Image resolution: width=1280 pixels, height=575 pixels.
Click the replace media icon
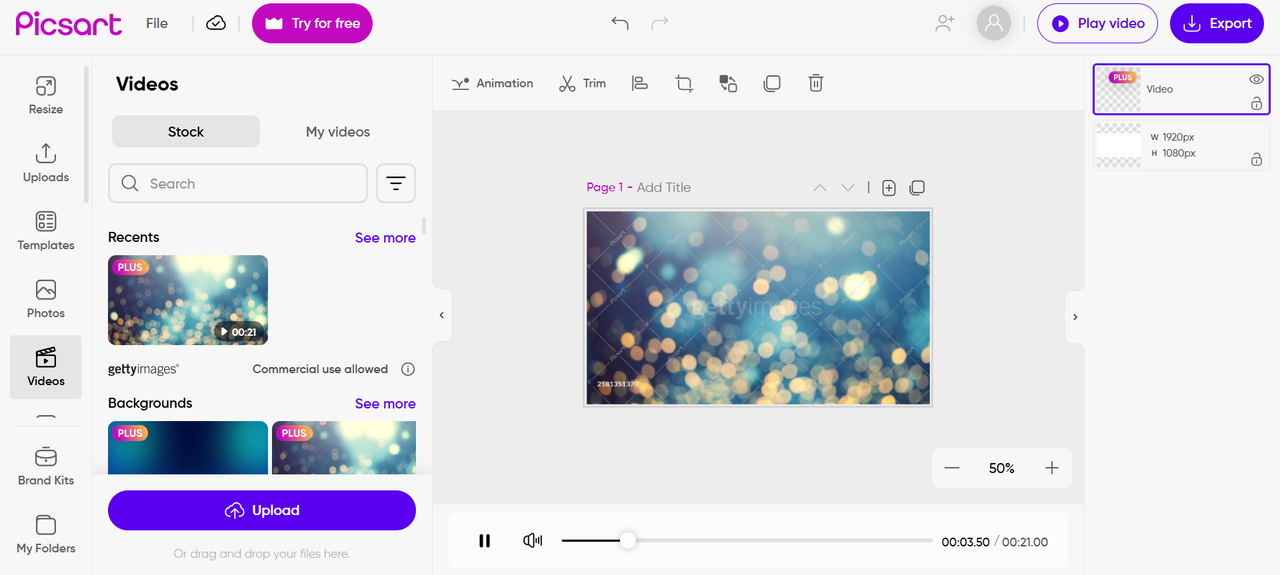coord(728,83)
